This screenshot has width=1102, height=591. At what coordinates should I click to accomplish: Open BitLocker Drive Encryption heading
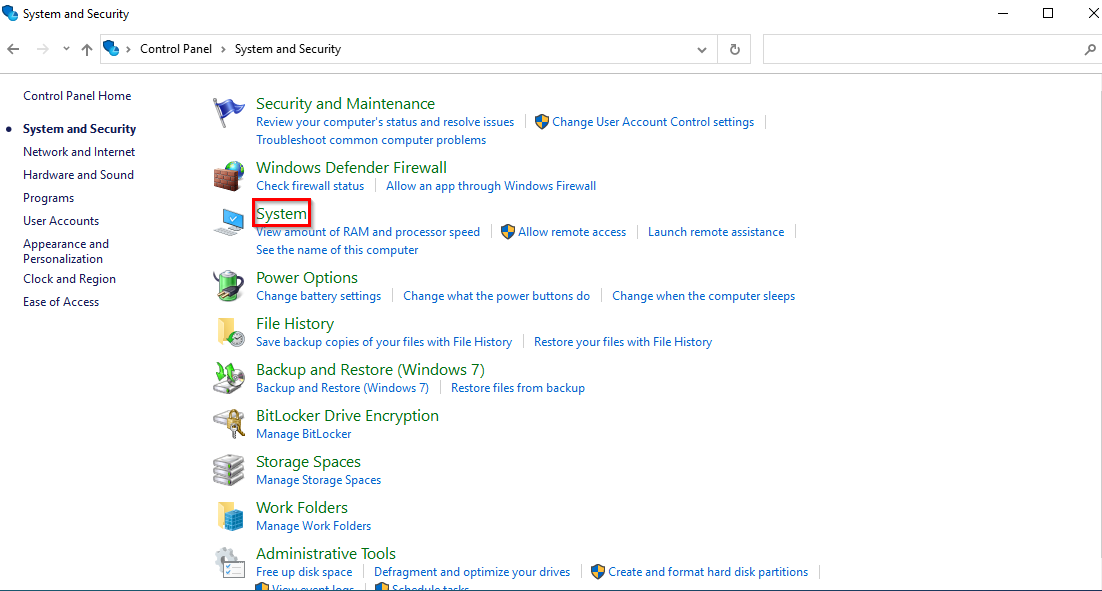(x=347, y=415)
